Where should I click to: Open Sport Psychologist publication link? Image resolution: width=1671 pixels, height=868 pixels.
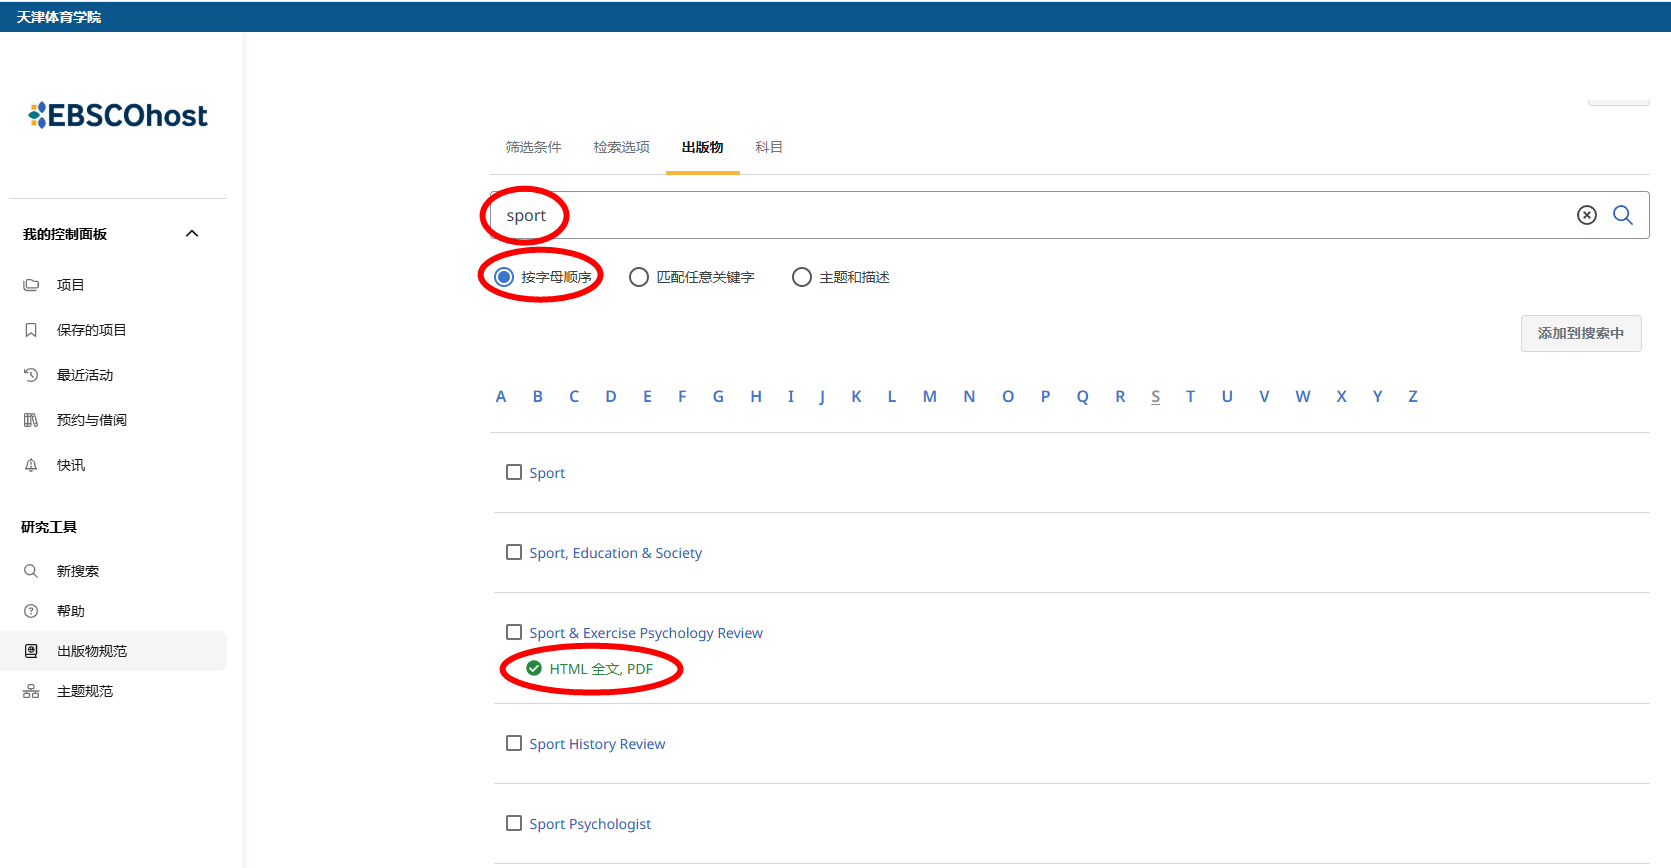coord(590,824)
